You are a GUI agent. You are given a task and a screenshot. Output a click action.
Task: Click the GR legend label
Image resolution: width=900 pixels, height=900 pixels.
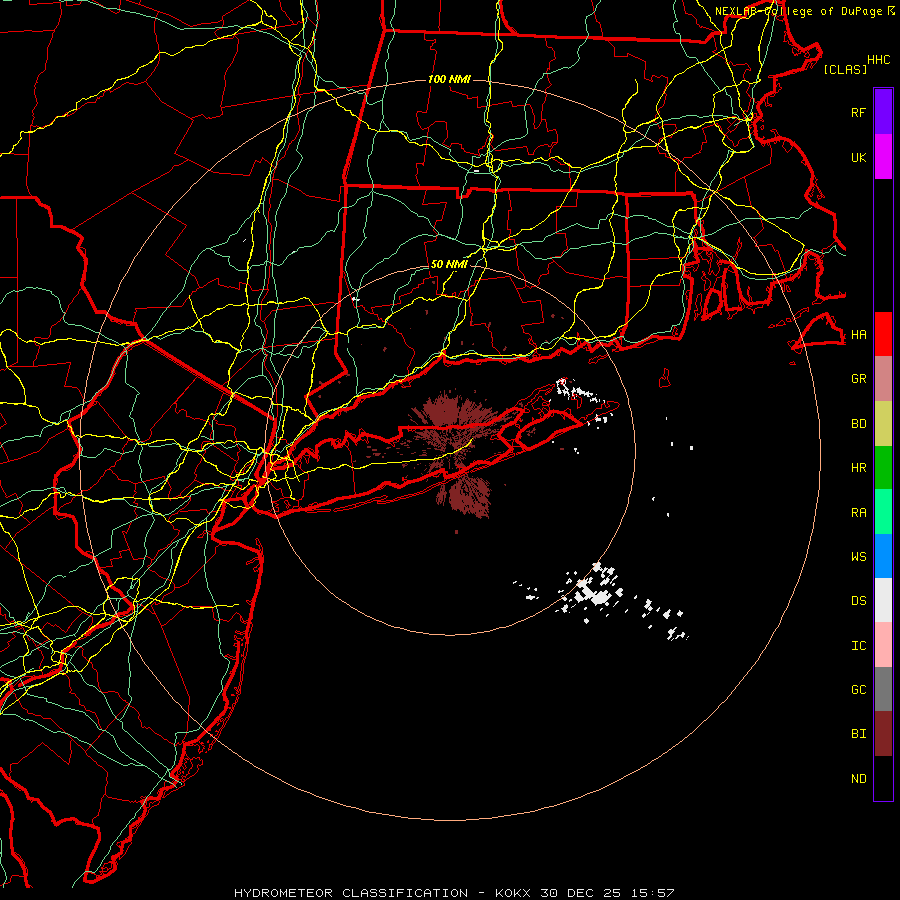858,379
